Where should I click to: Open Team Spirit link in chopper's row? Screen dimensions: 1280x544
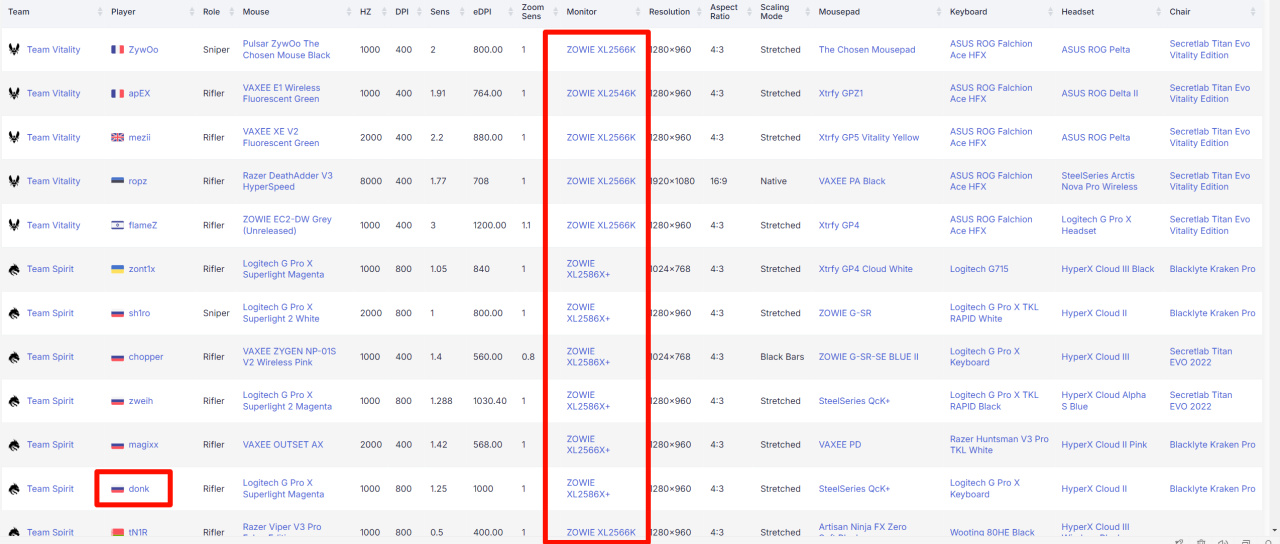[50, 357]
